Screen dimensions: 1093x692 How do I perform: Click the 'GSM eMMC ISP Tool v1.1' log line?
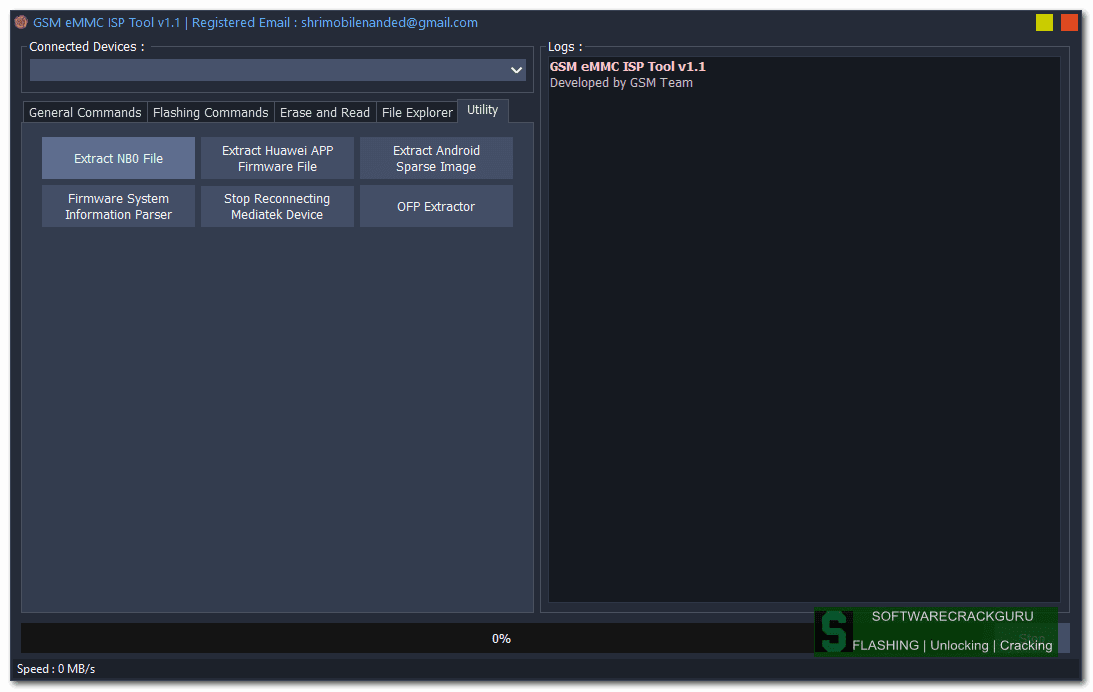pos(627,66)
